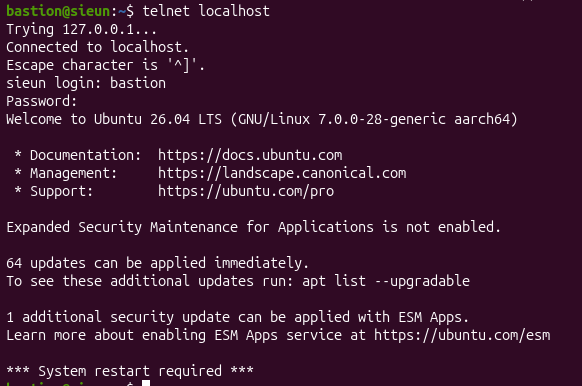Click the '64 updates can be applied immediately.' line
The width and height of the screenshot is (582, 386).
click(157, 263)
